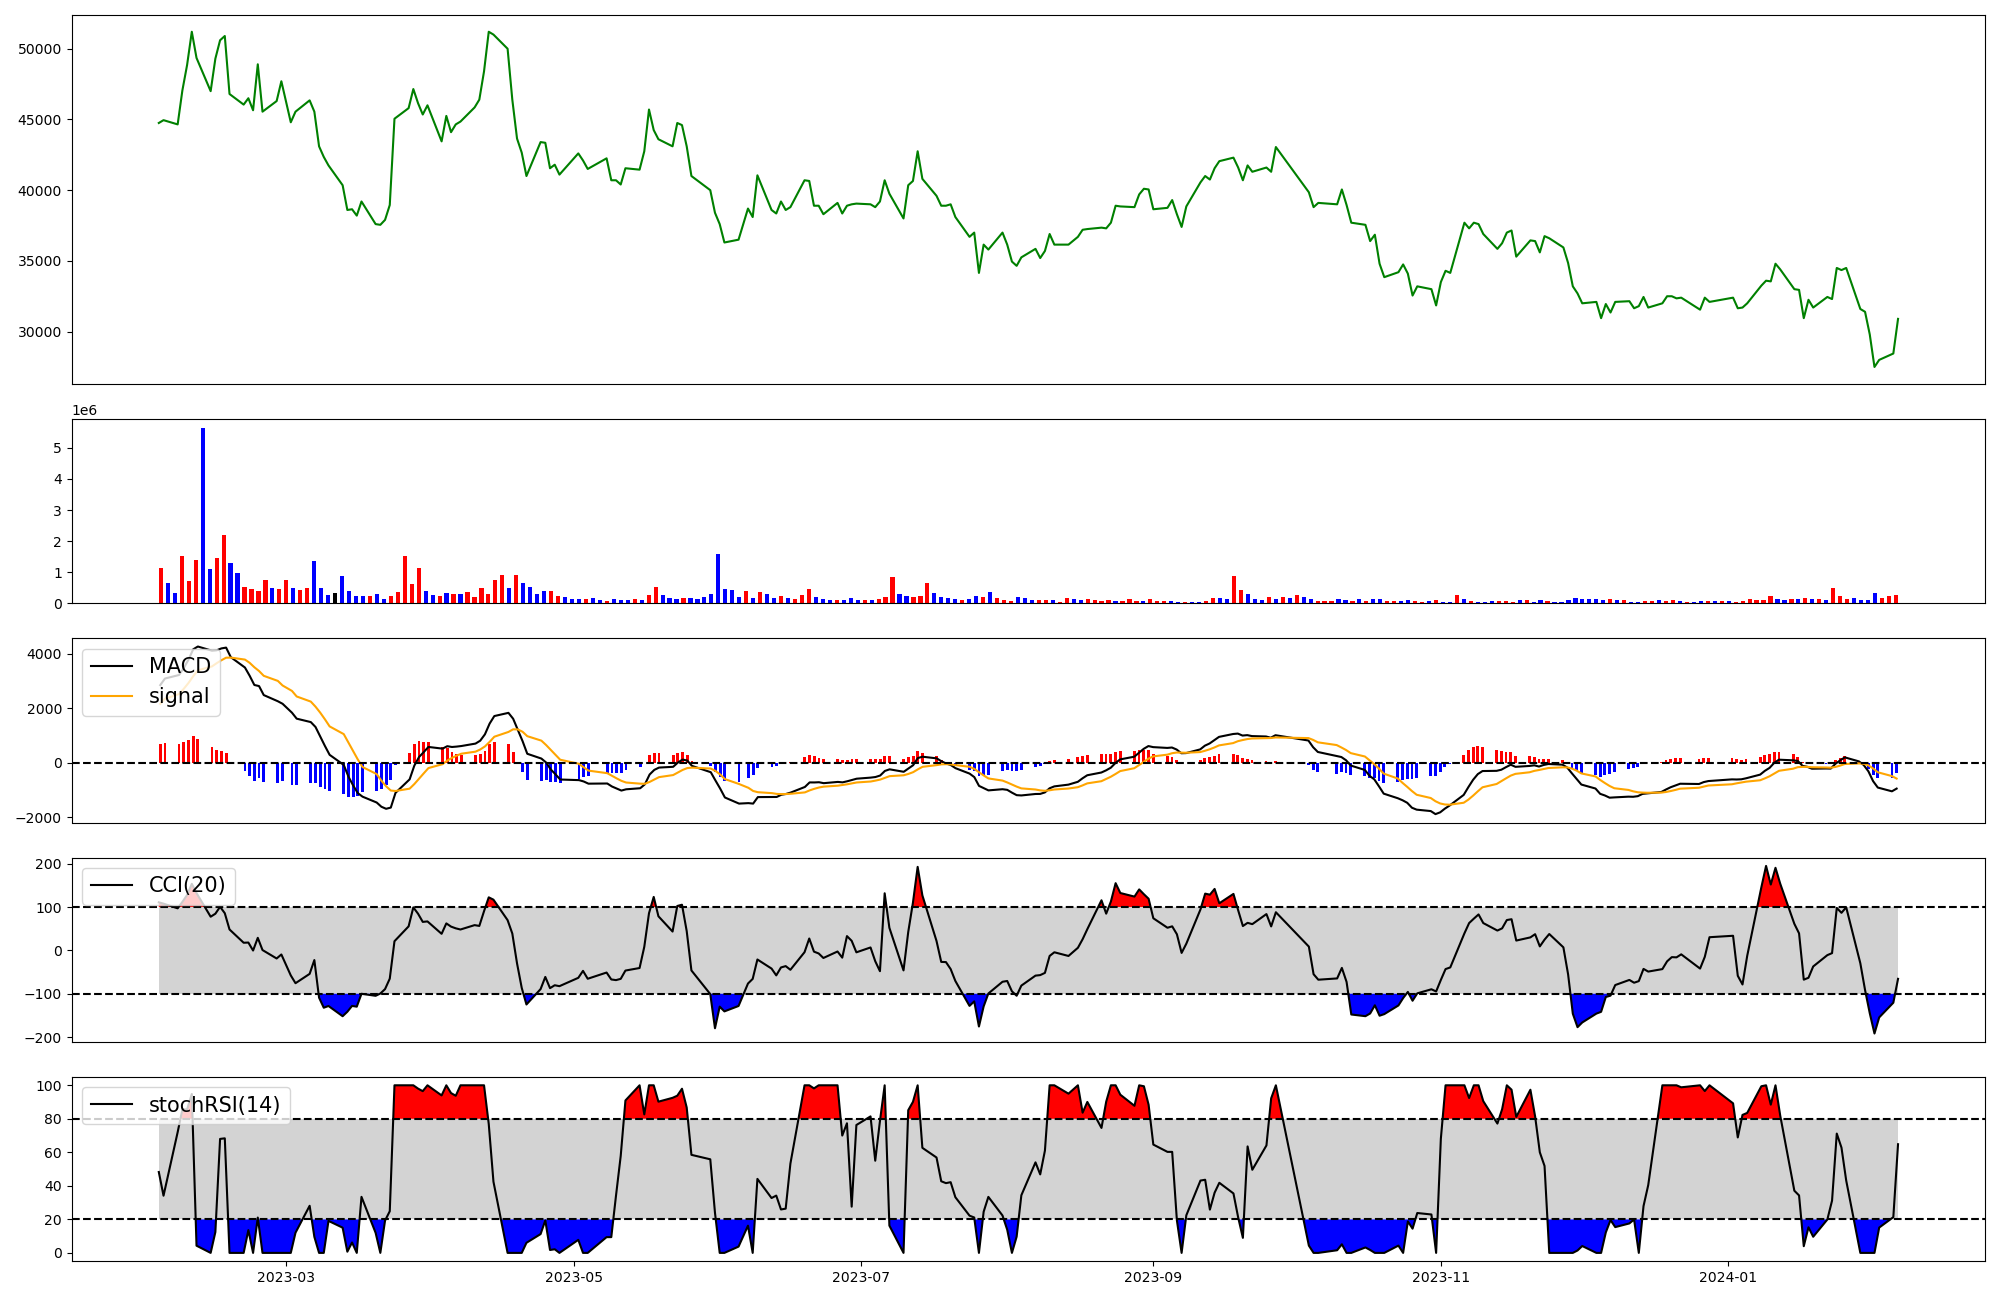Viewport: 2000px width, 1300px height.
Task: Click the 2023-03 x-axis date label
Action: [x=286, y=1277]
